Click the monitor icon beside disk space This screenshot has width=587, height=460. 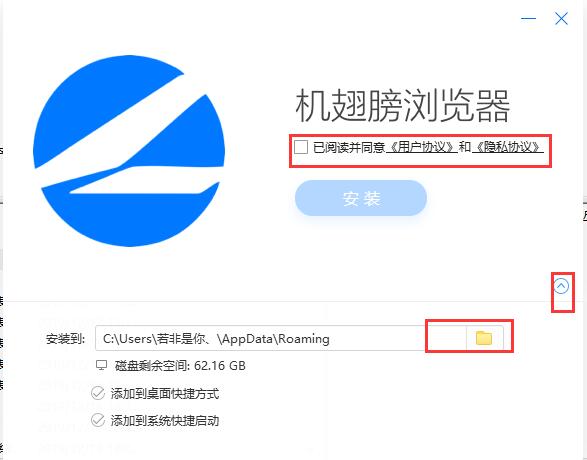[x=101, y=365]
